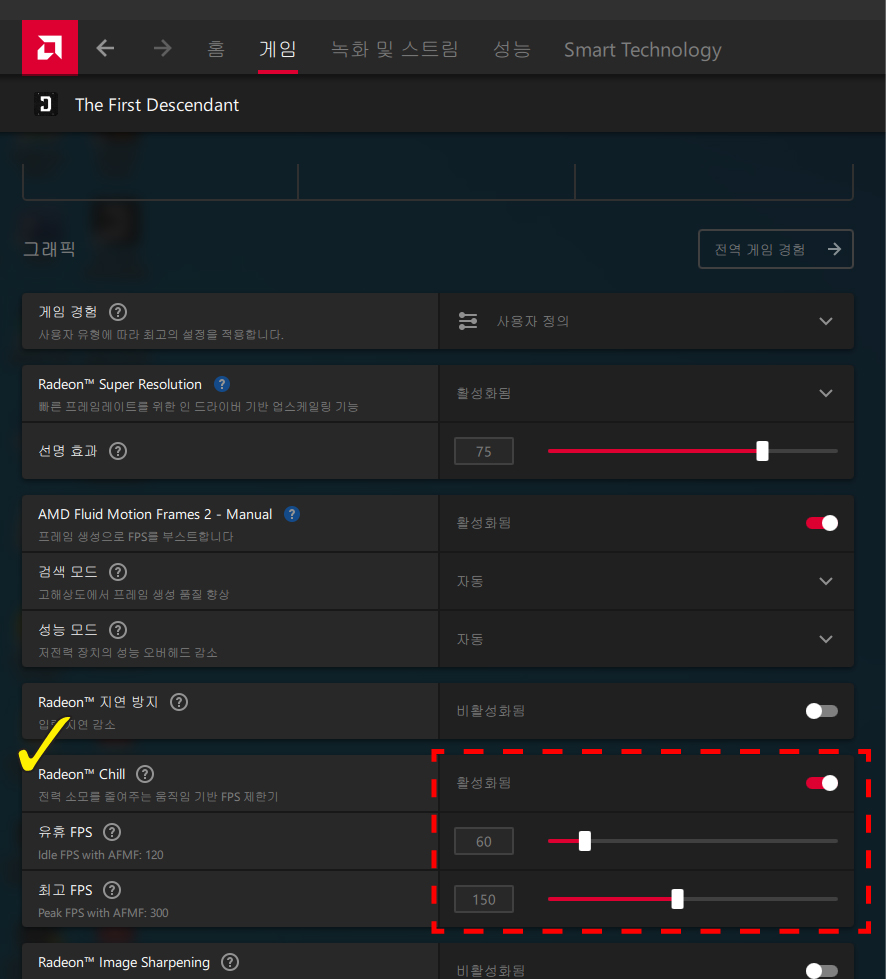Switch to the 홈 tab
This screenshot has height=979, width=886.
tap(215, 49)
